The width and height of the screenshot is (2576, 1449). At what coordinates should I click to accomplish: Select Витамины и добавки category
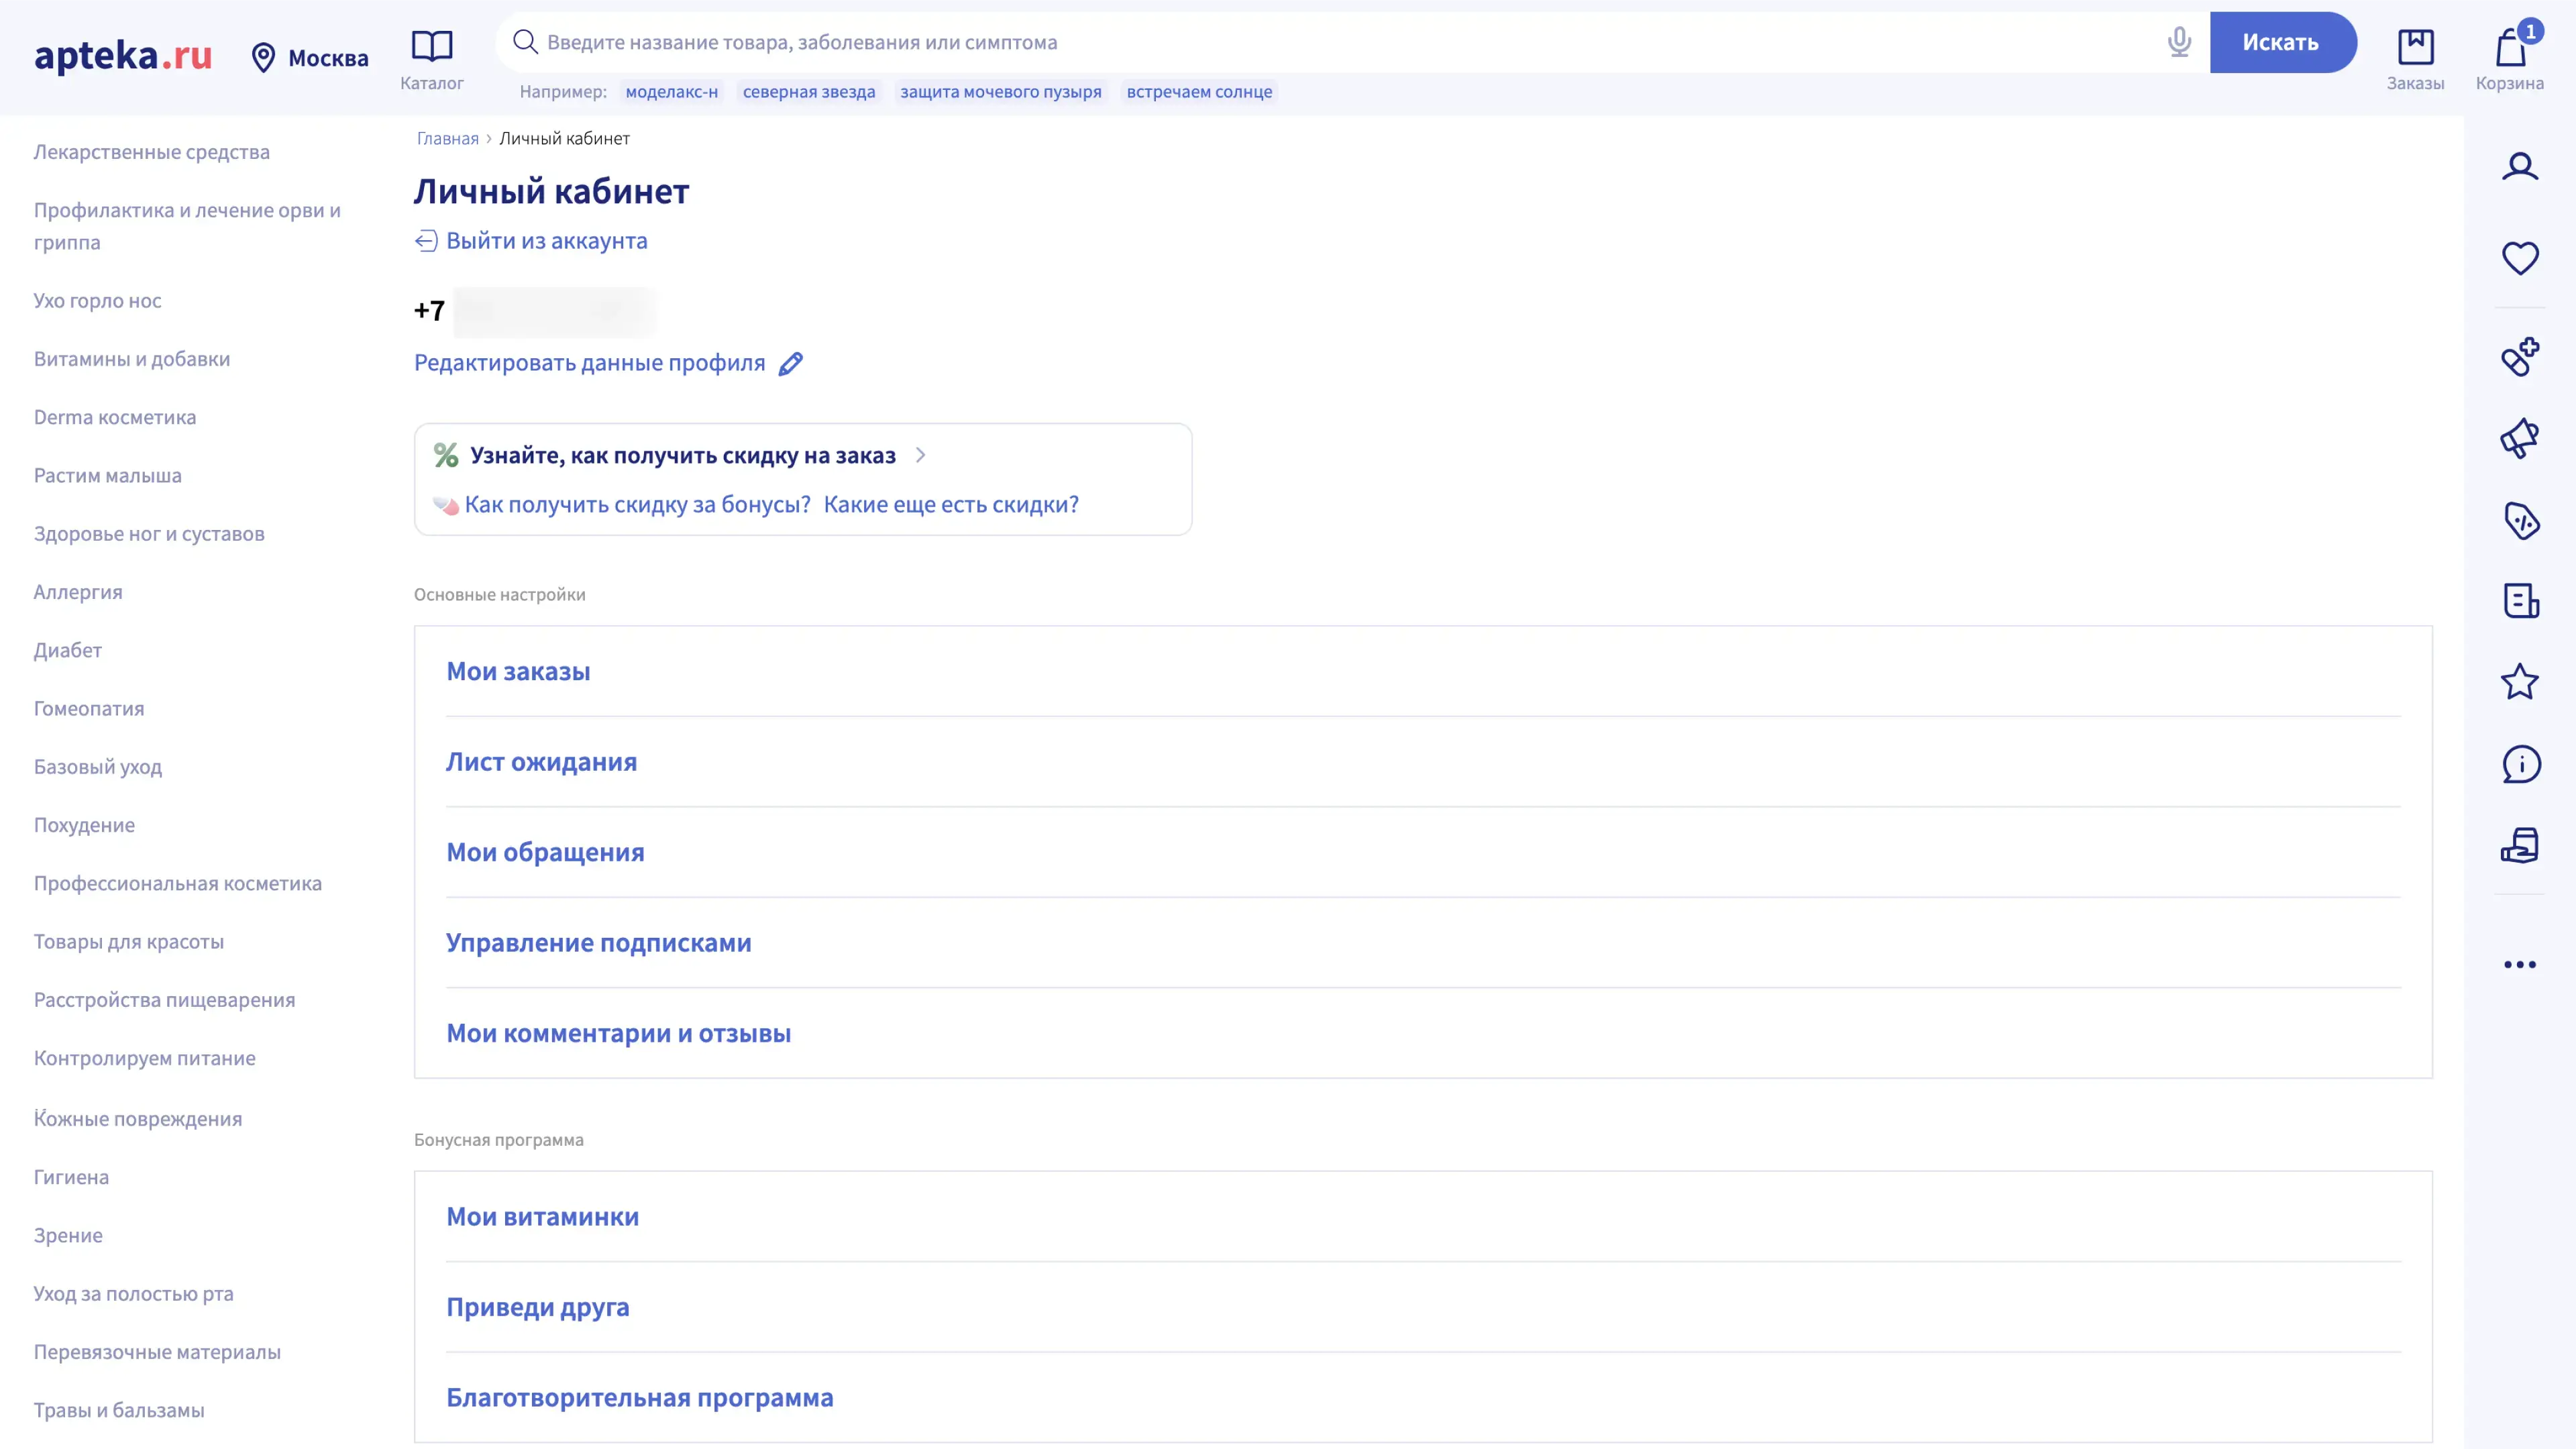pyautogui.click(x=132, y=359)
